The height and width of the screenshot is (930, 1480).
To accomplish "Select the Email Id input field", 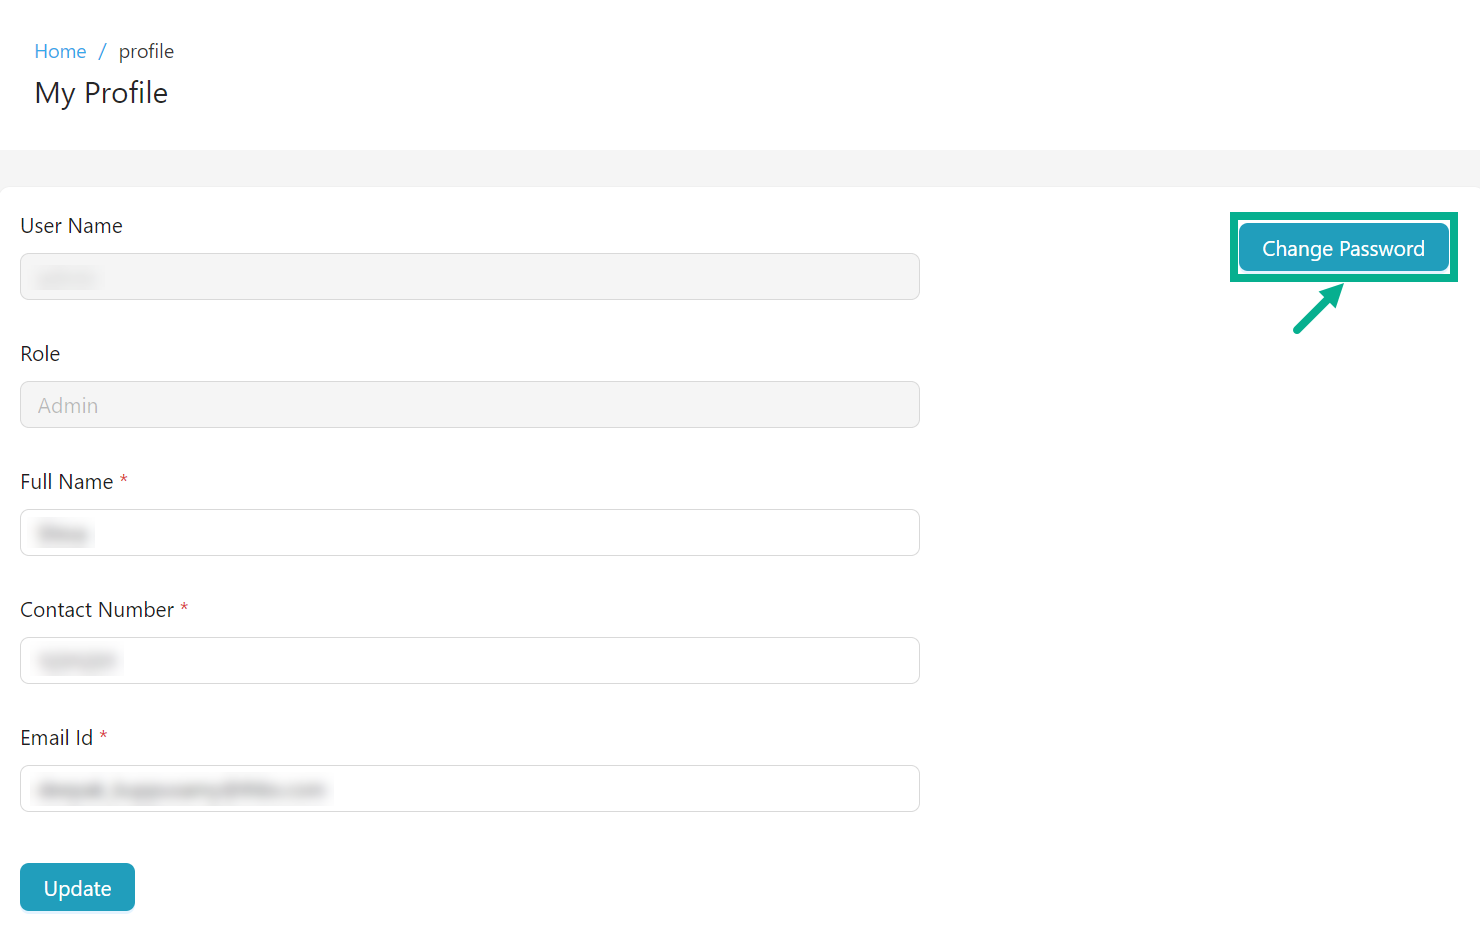I will (469, 789).
